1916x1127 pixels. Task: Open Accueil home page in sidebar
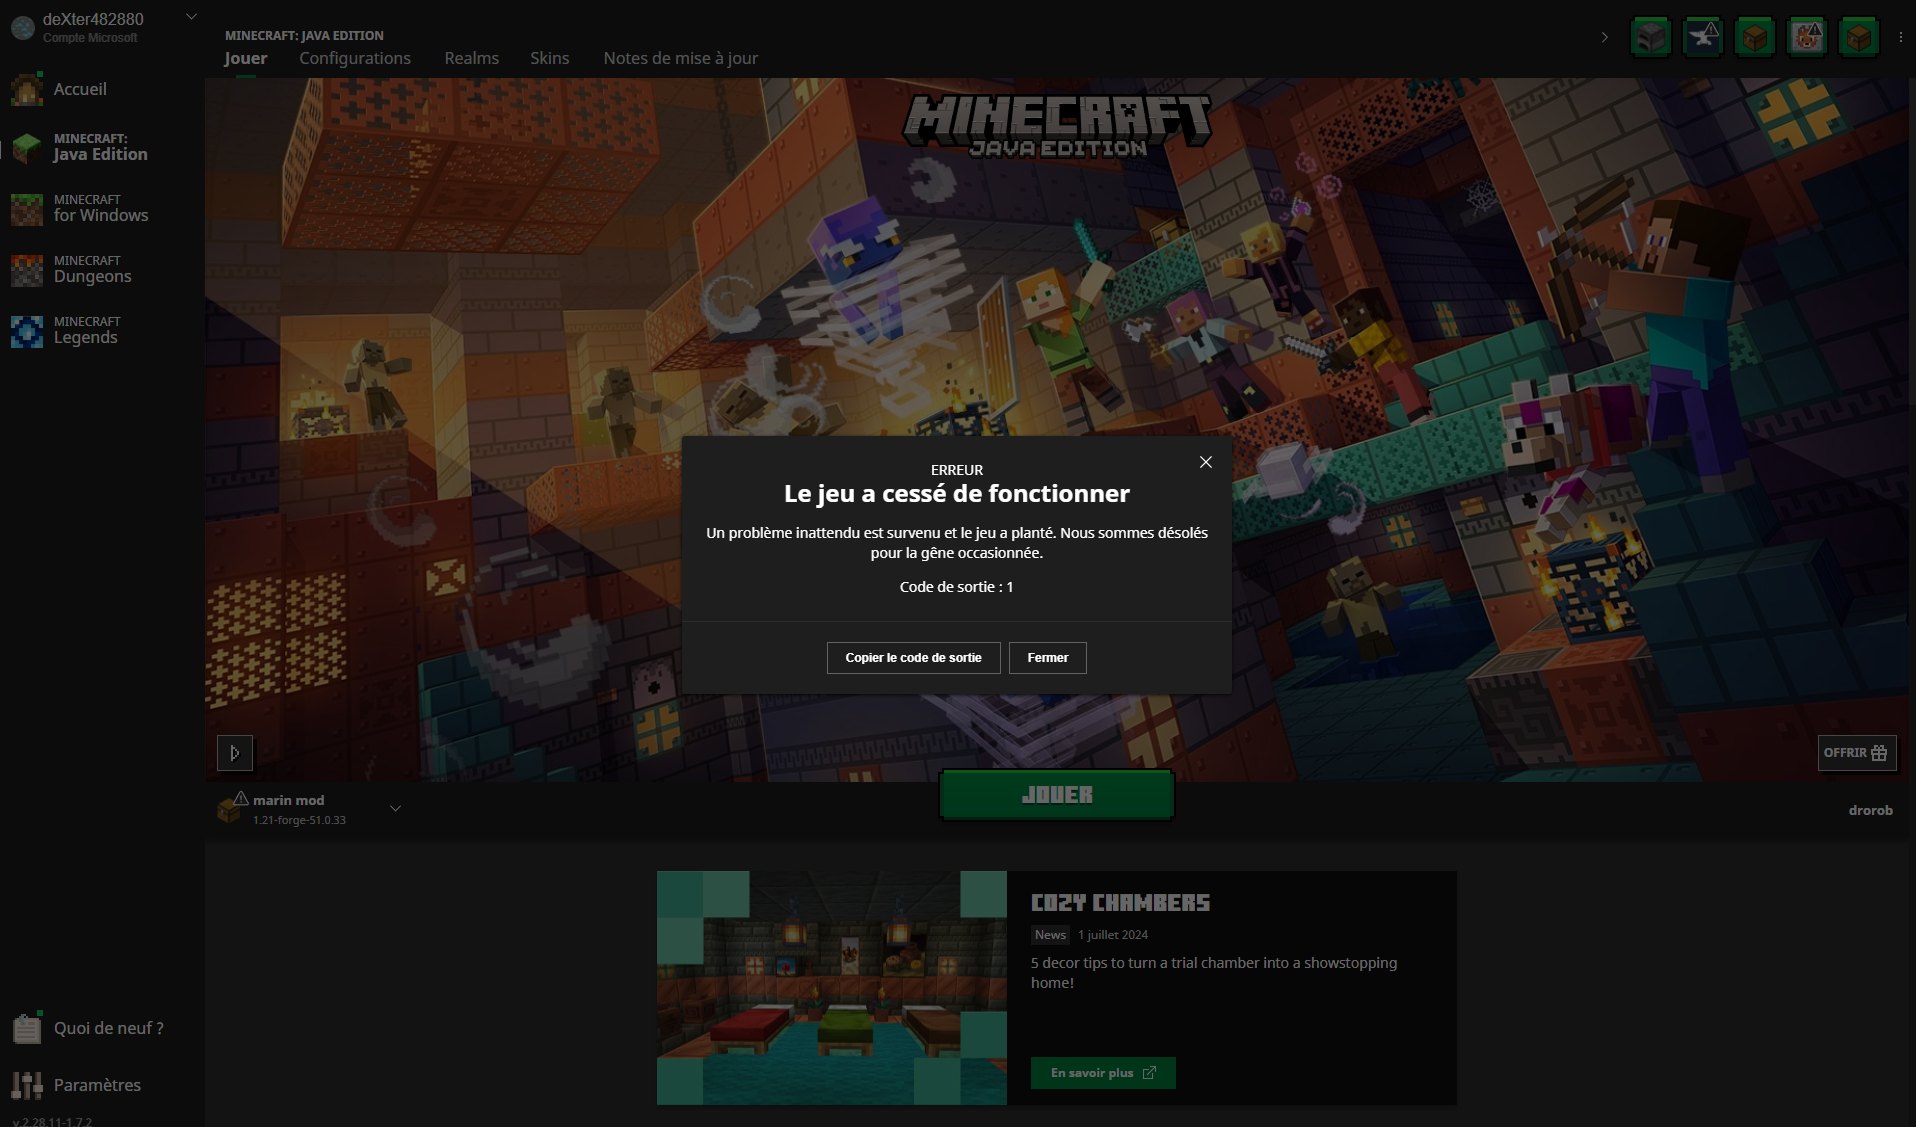pyautogui.click(x=80, y=89)
